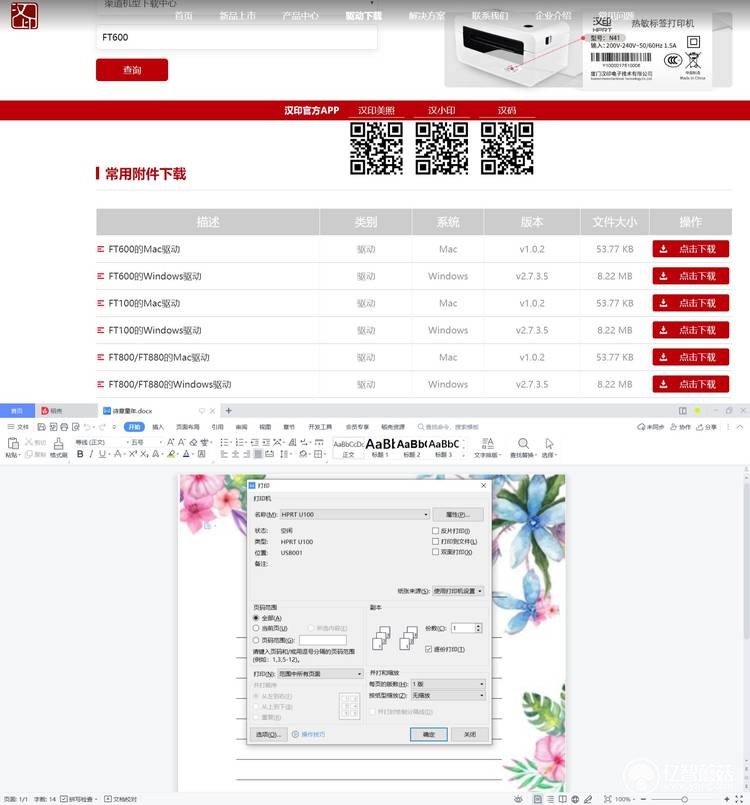
Task: Click the find and replace magnifier icon
Action: click(x=523, y=444)
